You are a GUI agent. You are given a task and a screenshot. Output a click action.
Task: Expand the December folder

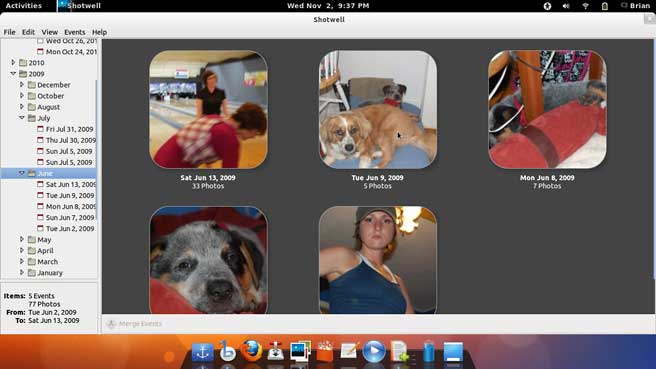coord(22,85)
